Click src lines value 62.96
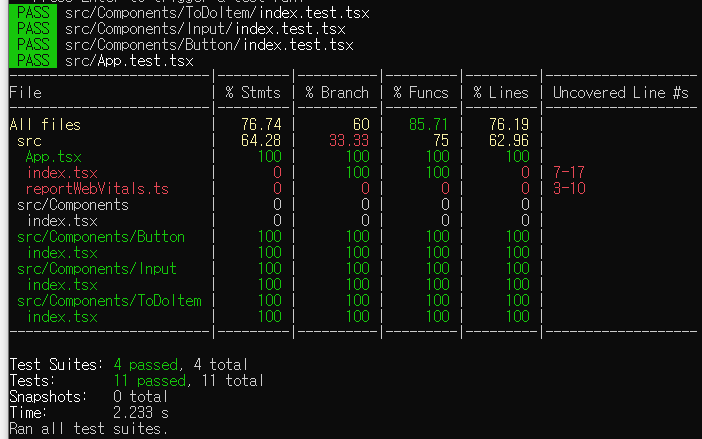 pyautogui.click(x=509, y=141)
